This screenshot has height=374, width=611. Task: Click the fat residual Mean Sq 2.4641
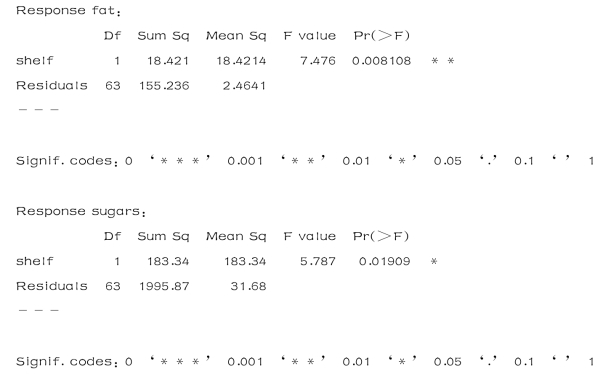(x=244, y=86)
